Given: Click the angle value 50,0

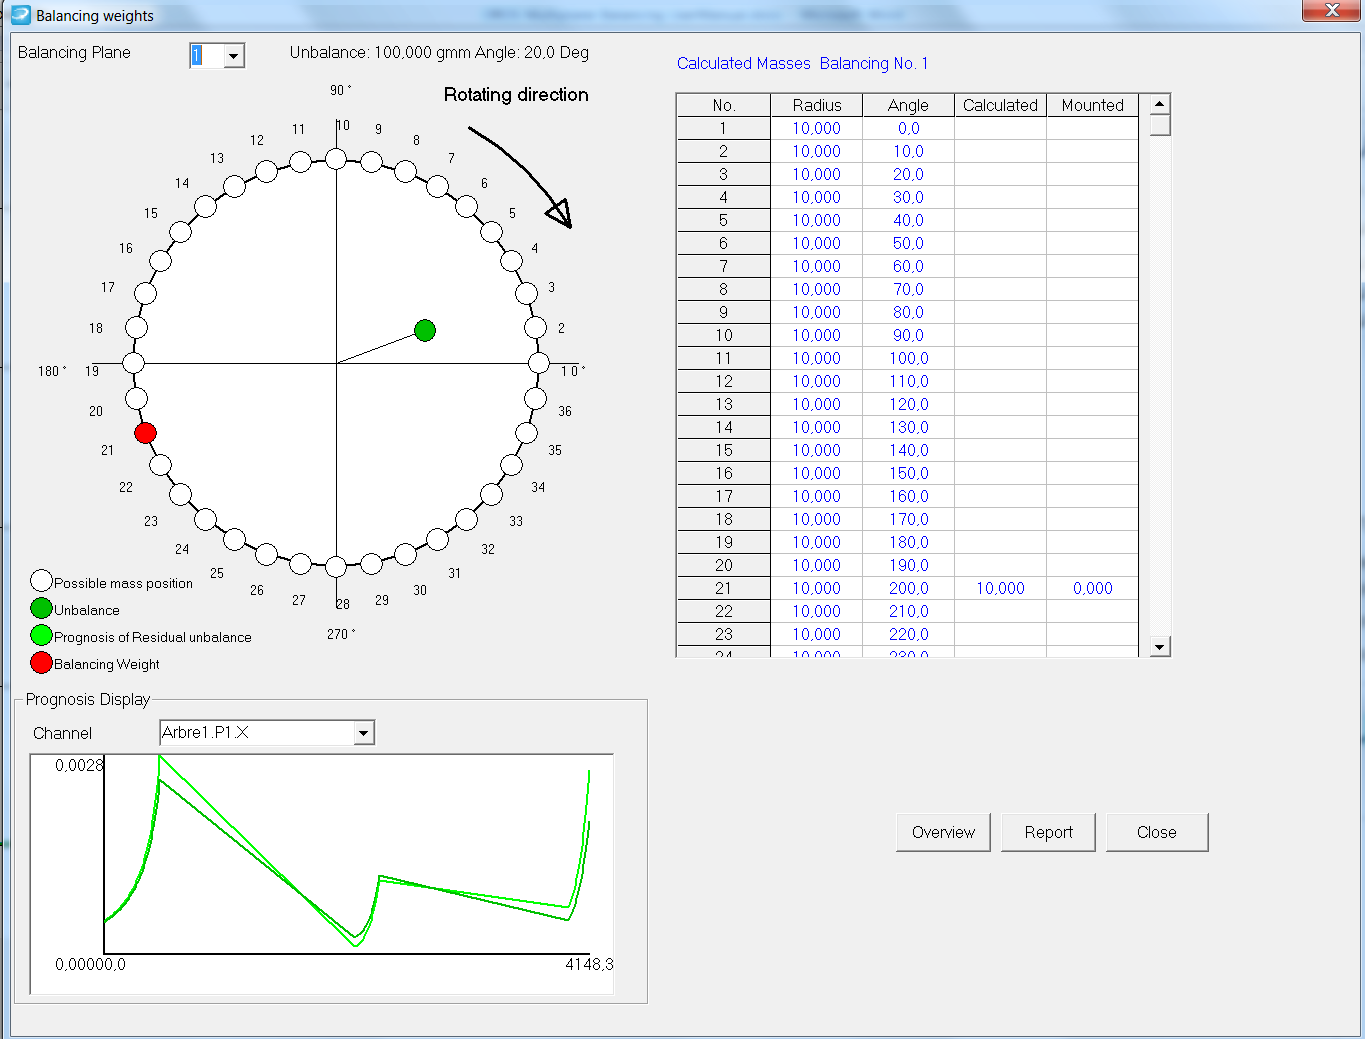Looking at the screenshot, I should tap(908, 243).
